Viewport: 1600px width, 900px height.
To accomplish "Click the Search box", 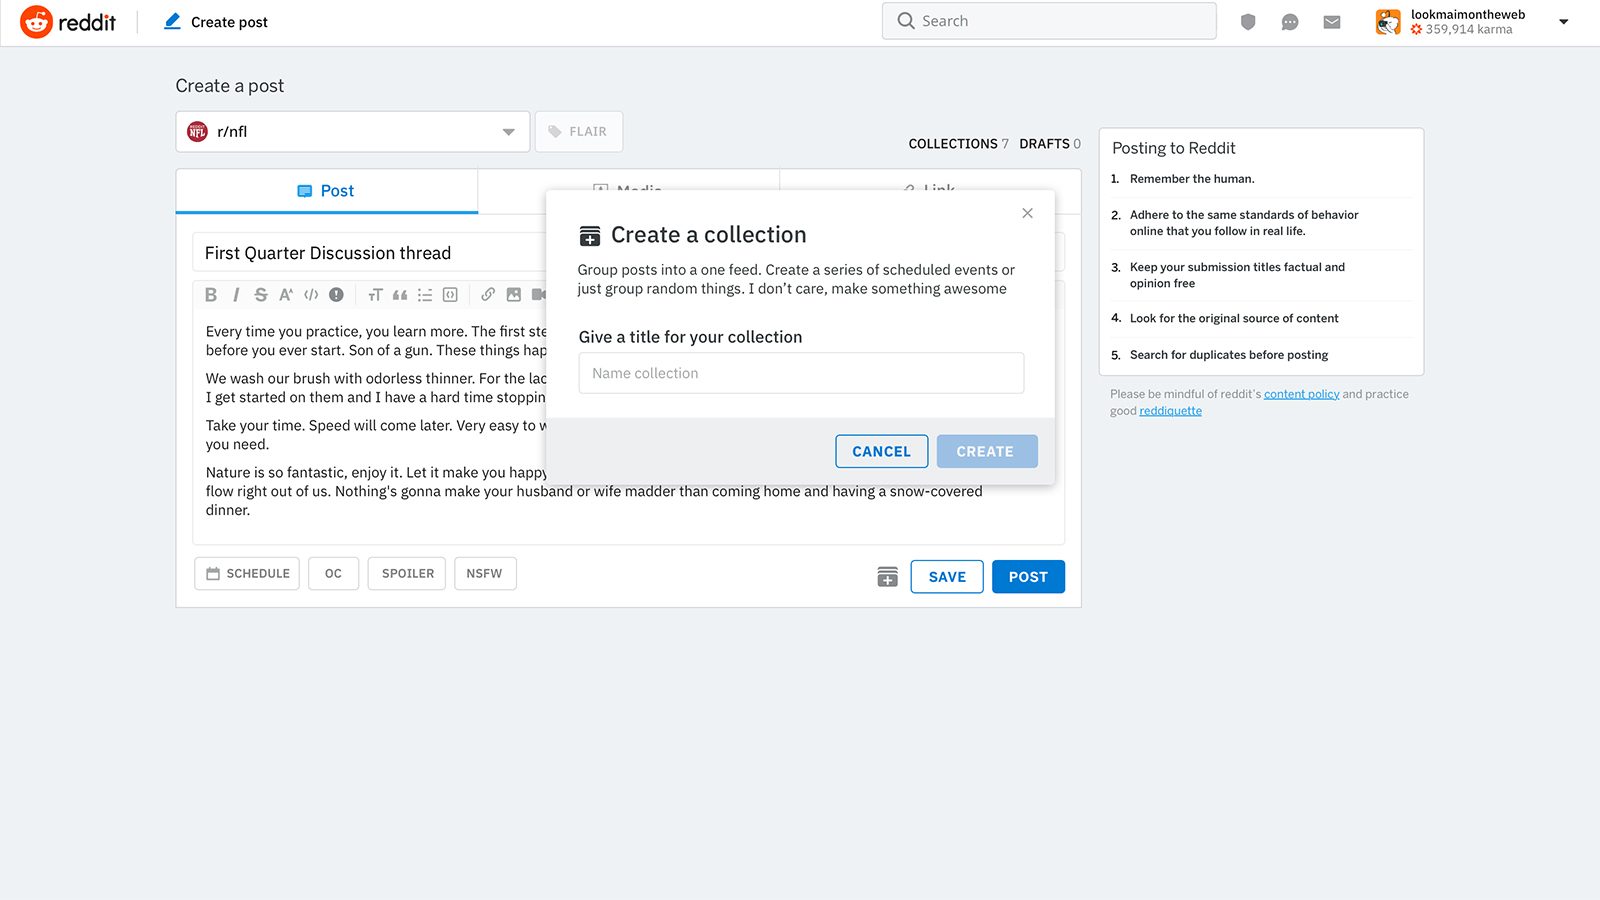I will (1049, 21).
